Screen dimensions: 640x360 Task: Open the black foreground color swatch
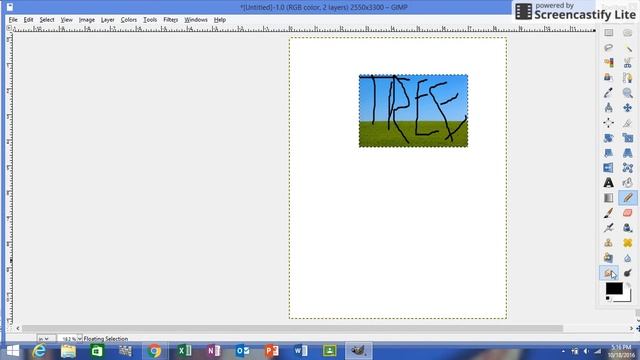pyautogui.click(x=614, y=288)
